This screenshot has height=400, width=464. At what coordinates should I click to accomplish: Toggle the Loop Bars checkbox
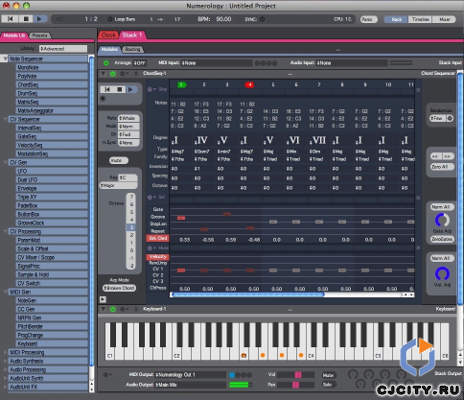click(x=110, y=19)
